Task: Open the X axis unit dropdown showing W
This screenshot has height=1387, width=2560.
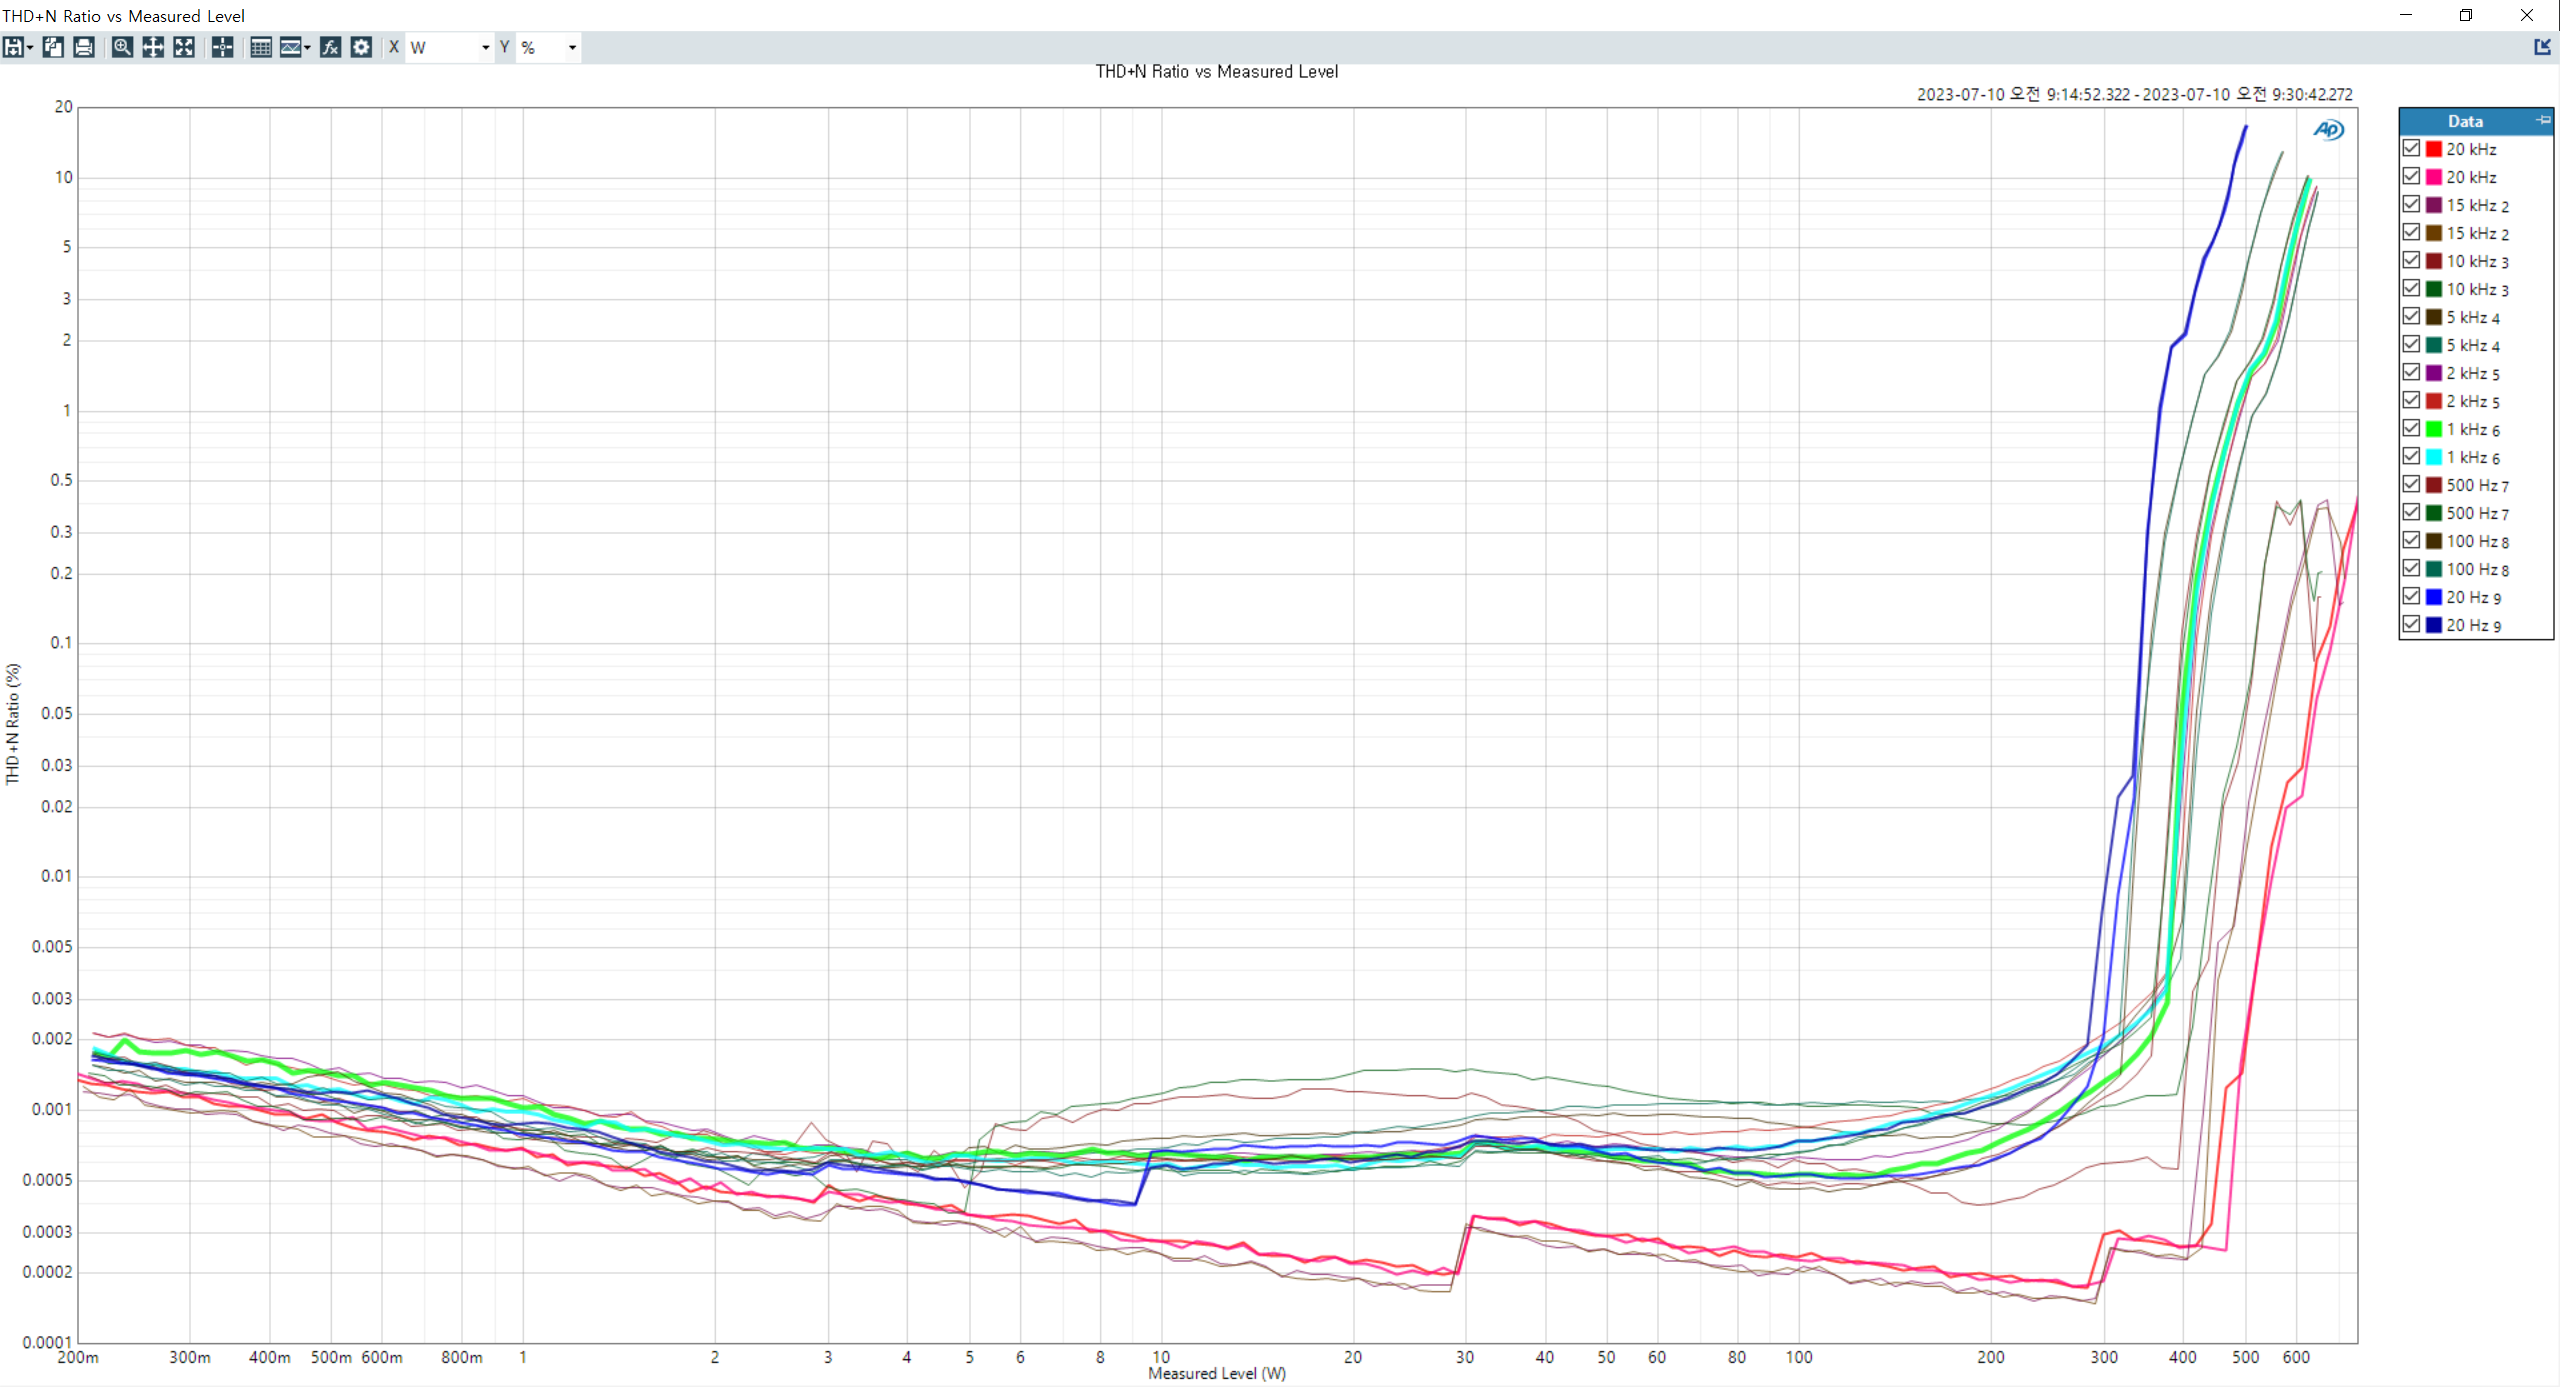Action: point(450,47)
